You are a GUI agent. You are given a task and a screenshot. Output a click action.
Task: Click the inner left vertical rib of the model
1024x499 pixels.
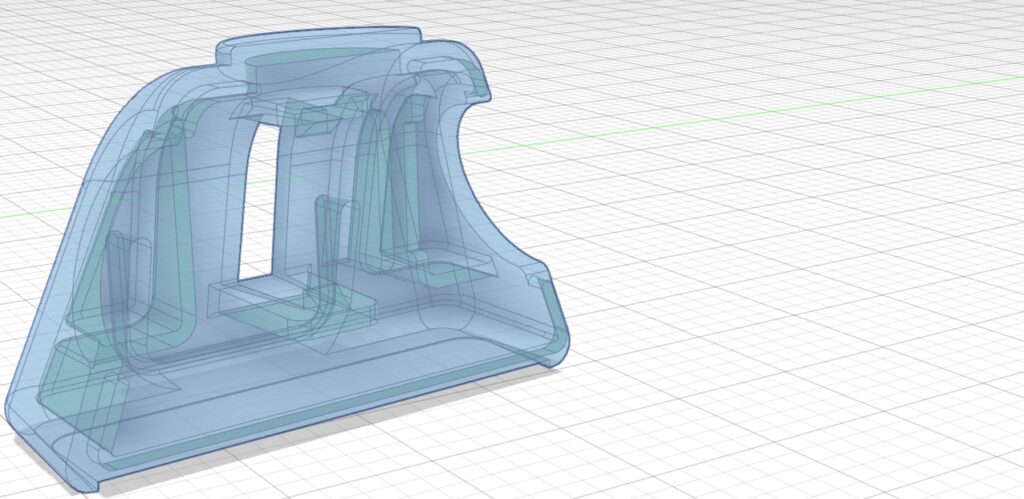point(165,230)
